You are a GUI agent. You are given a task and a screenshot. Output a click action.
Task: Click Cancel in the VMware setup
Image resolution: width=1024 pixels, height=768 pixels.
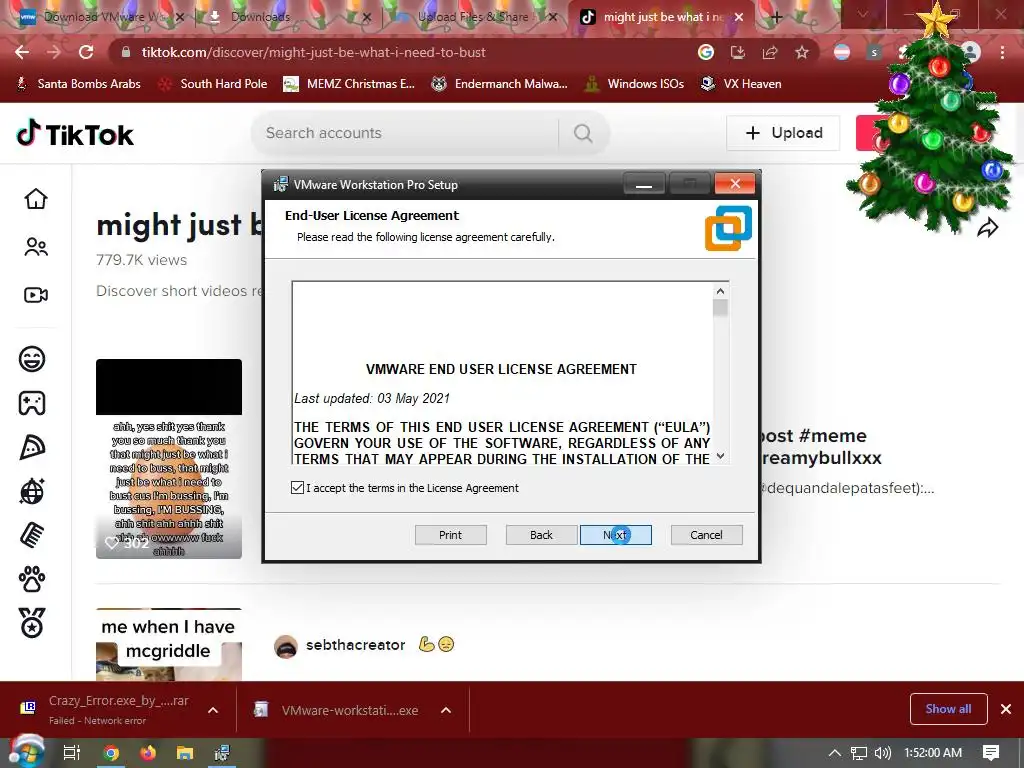coord(707,535)
